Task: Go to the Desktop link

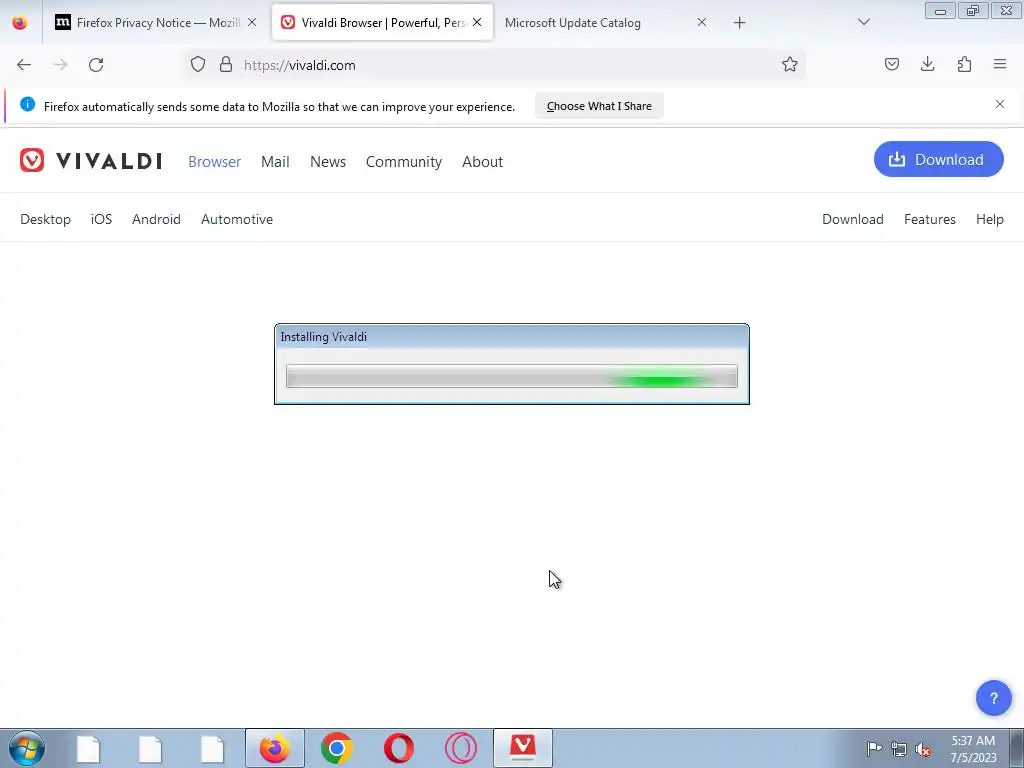Action: (x=46, y=219)
